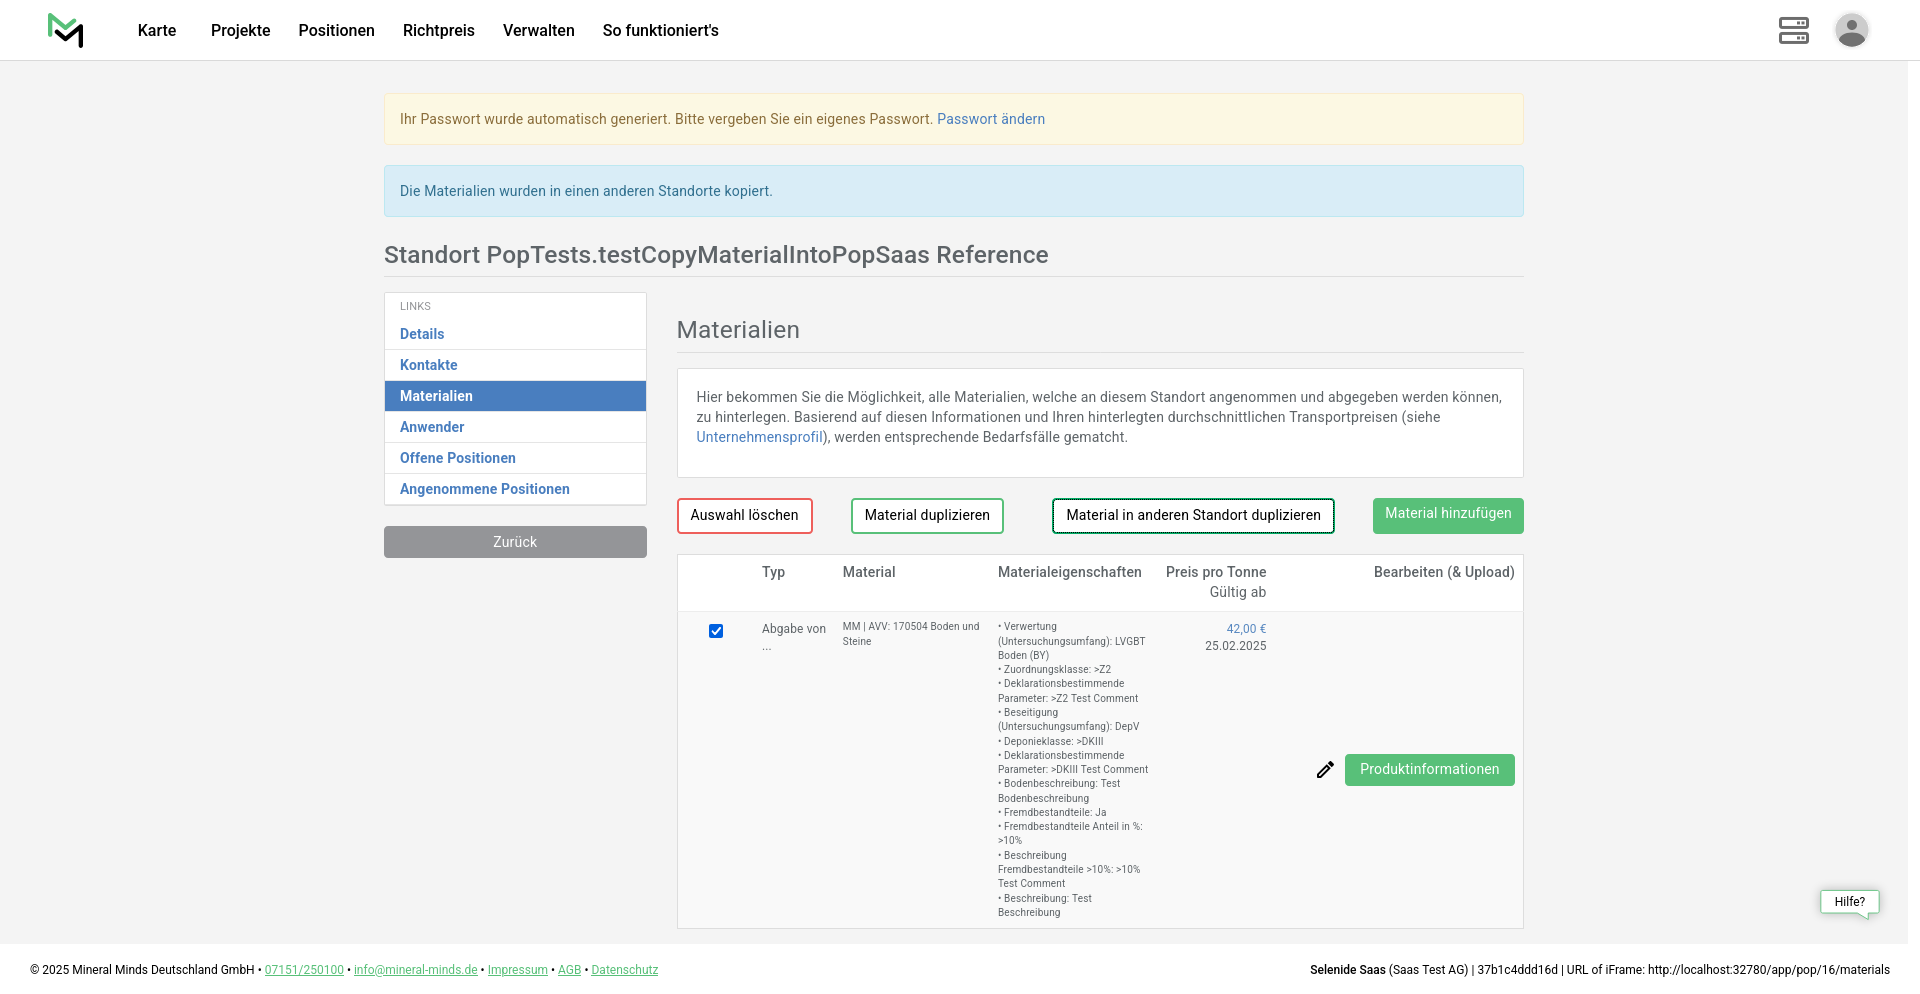The image size is (1920, 994).
Task: Go to Projekte in navigation
Action: [240, 30]
